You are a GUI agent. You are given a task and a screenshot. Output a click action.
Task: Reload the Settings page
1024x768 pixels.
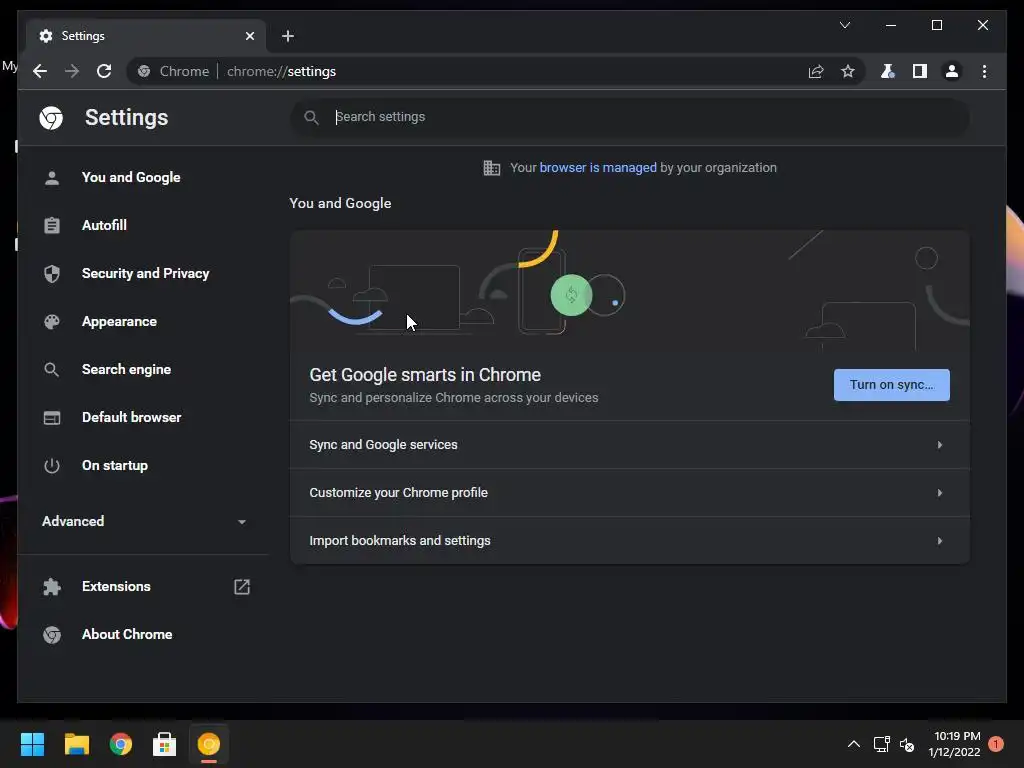pos(104,71)
